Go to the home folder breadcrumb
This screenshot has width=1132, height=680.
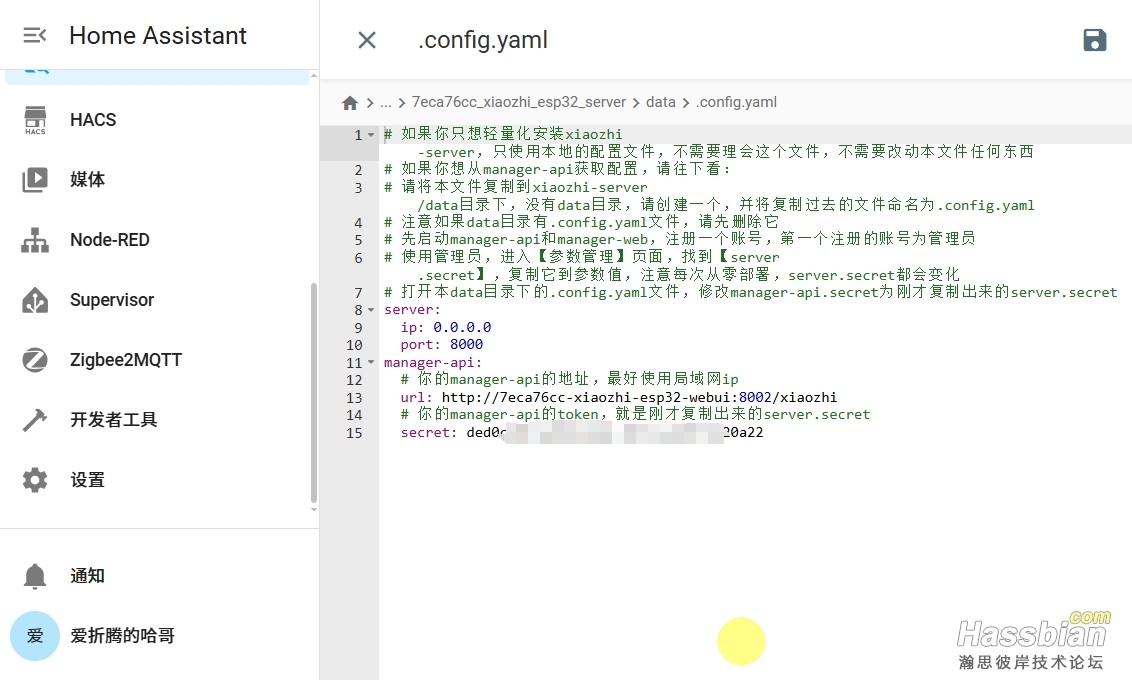coord(350,103)
